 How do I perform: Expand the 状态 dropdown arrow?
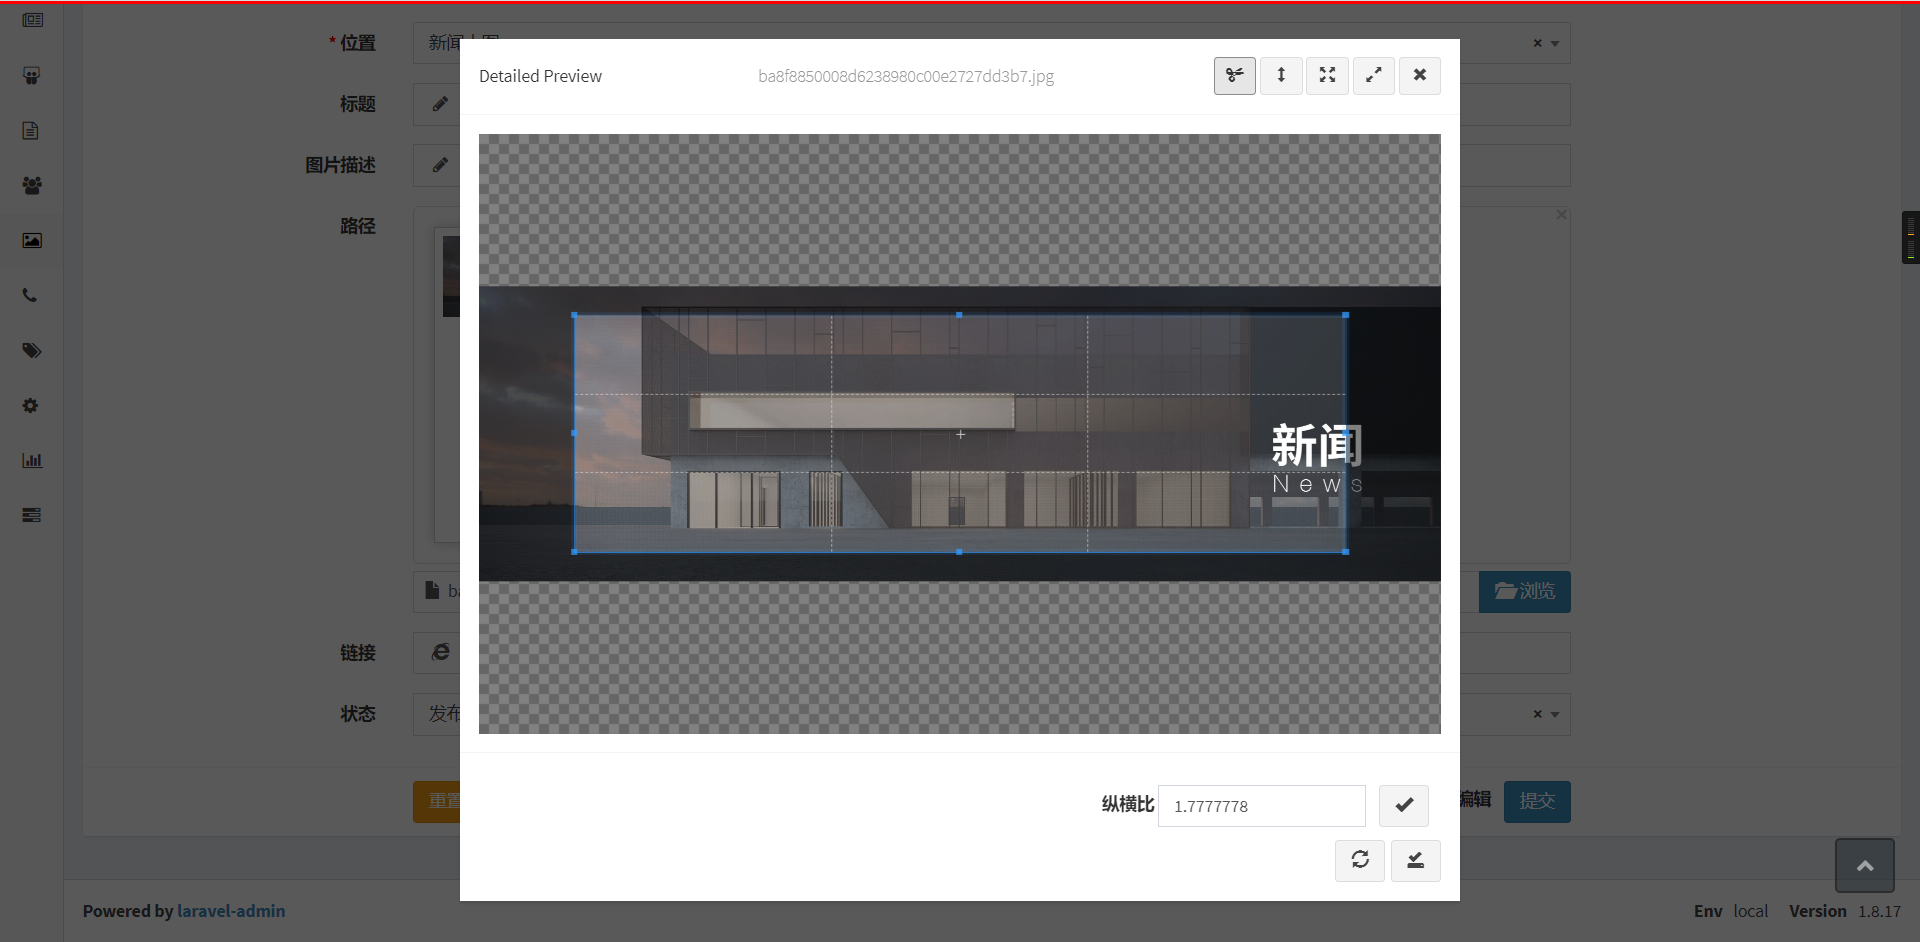pos(1555,715)
